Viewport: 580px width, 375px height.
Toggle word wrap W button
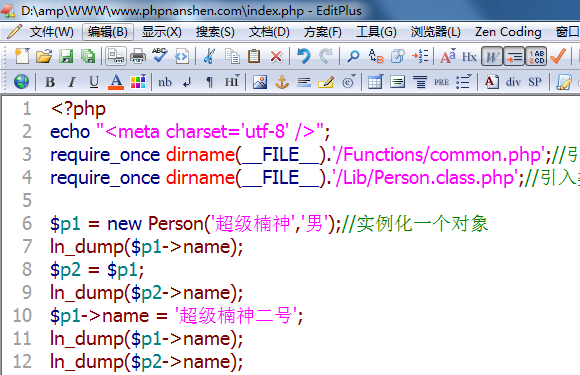click(492, 56)
